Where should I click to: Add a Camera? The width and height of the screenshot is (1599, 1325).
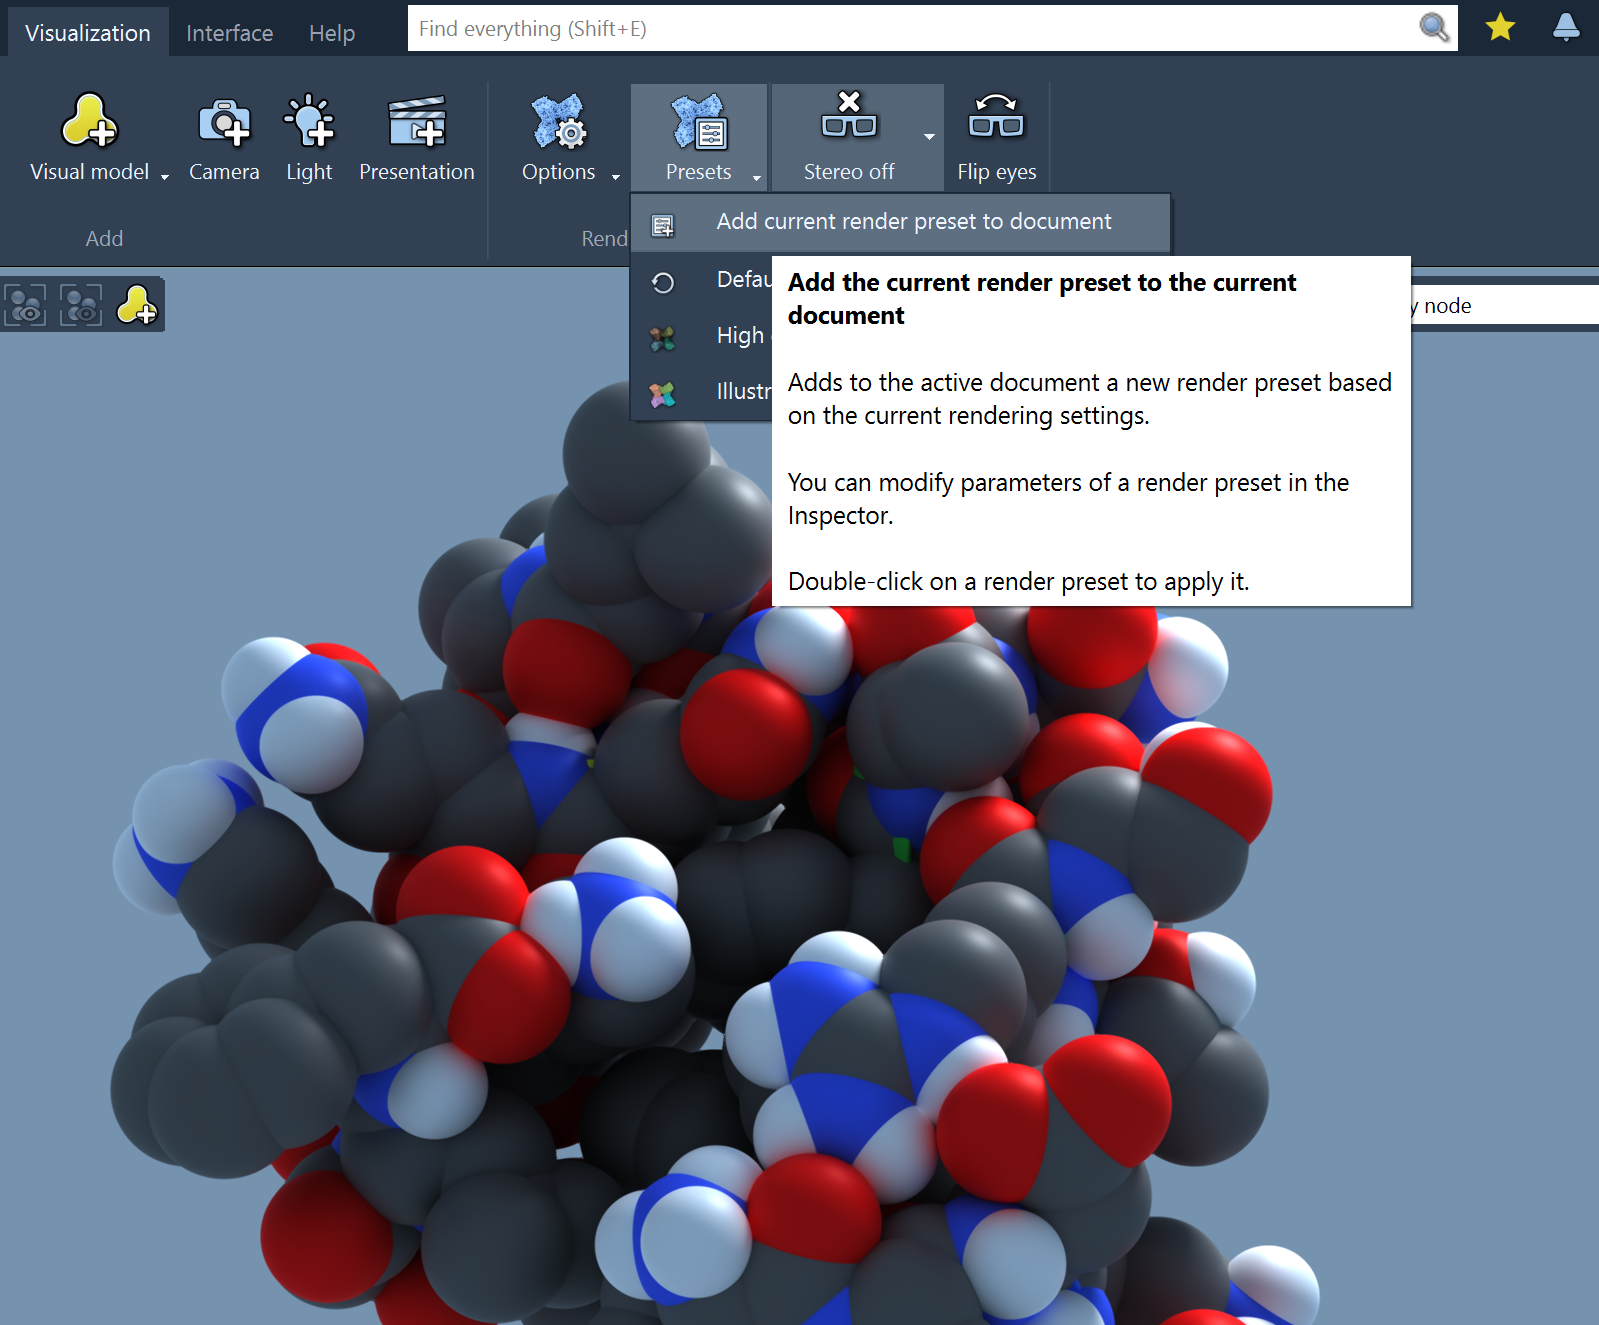(x=224, y=138)
